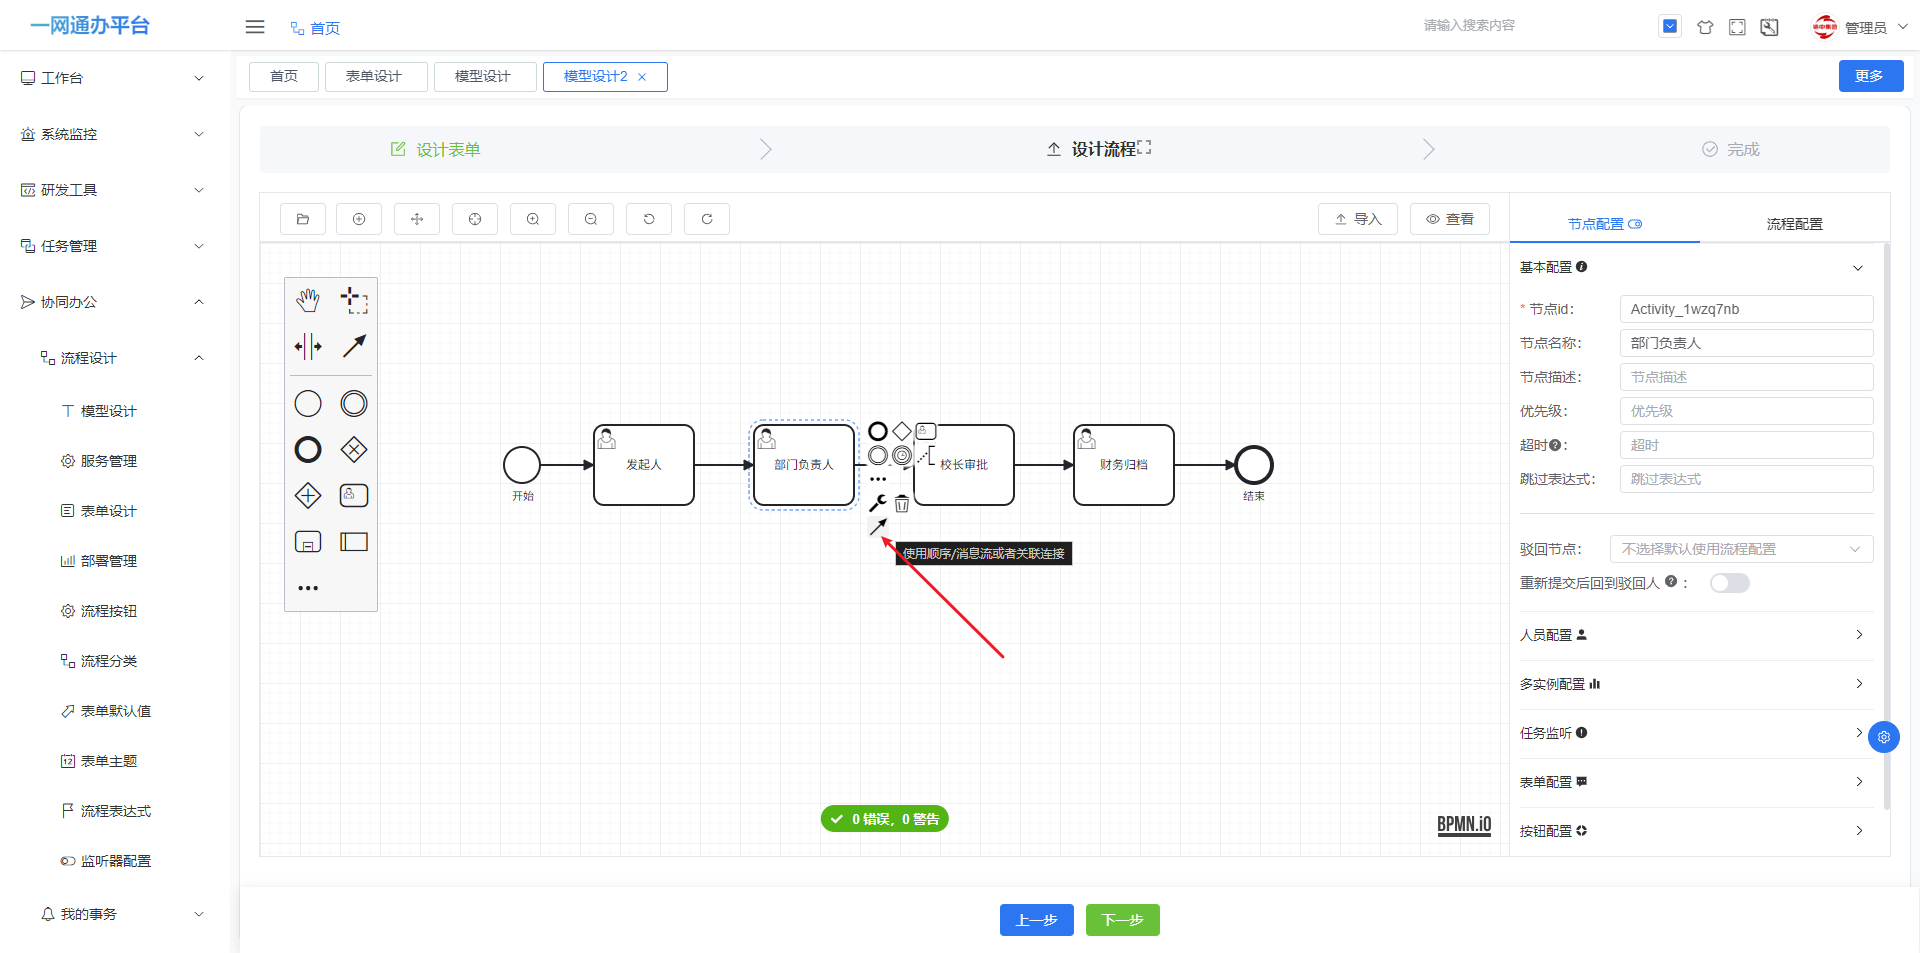Zoom in on the canvas
Image resolution: width=1920 pixels, height=953 pixels.
533,219
